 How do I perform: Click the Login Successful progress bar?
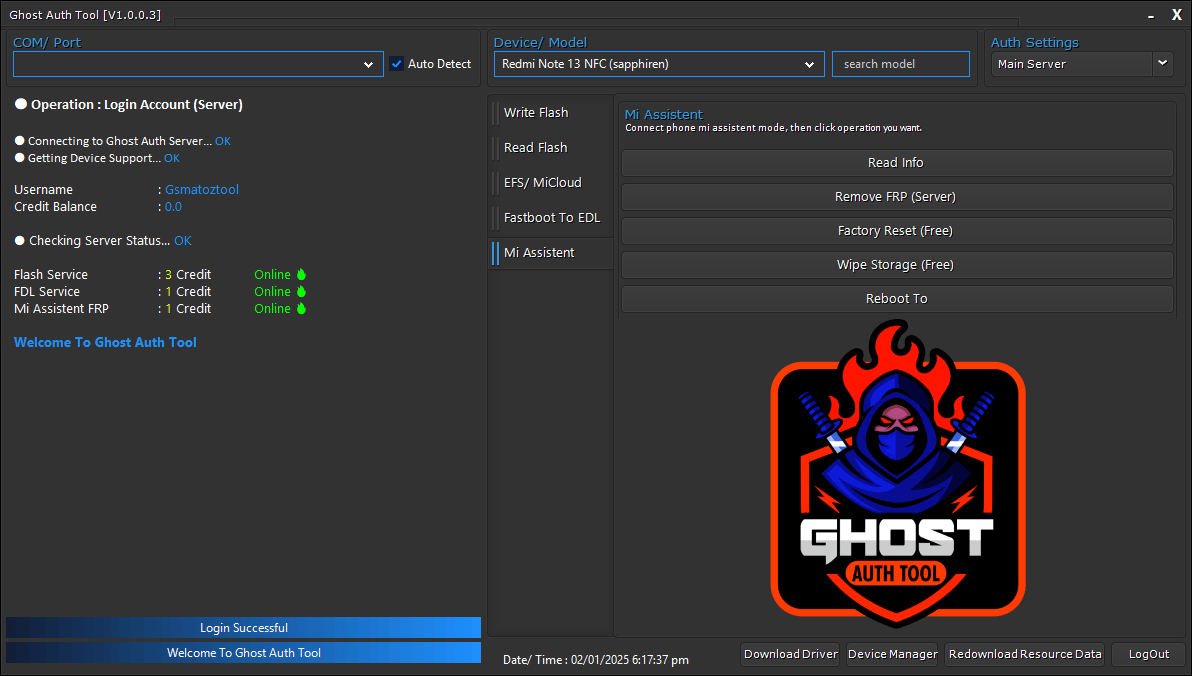243,628
